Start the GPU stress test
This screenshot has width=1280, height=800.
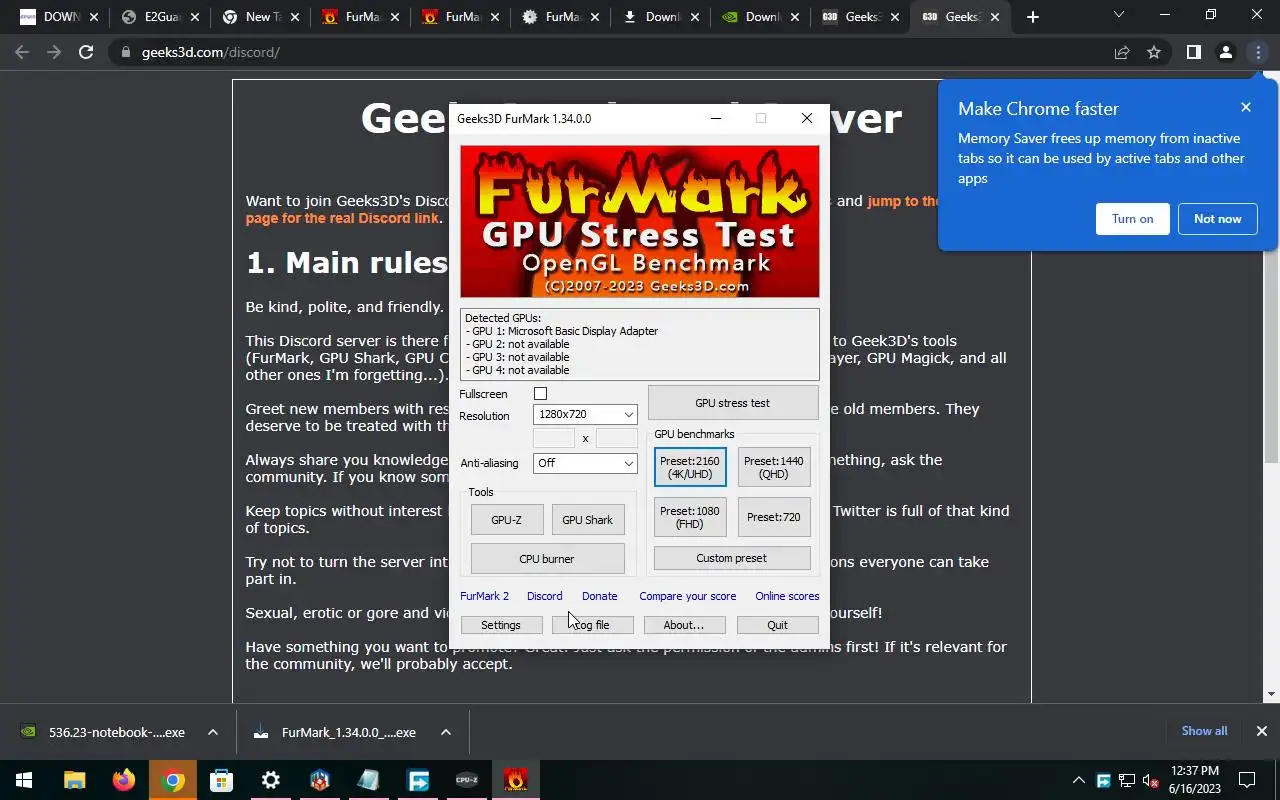click(x=733, y=403)
